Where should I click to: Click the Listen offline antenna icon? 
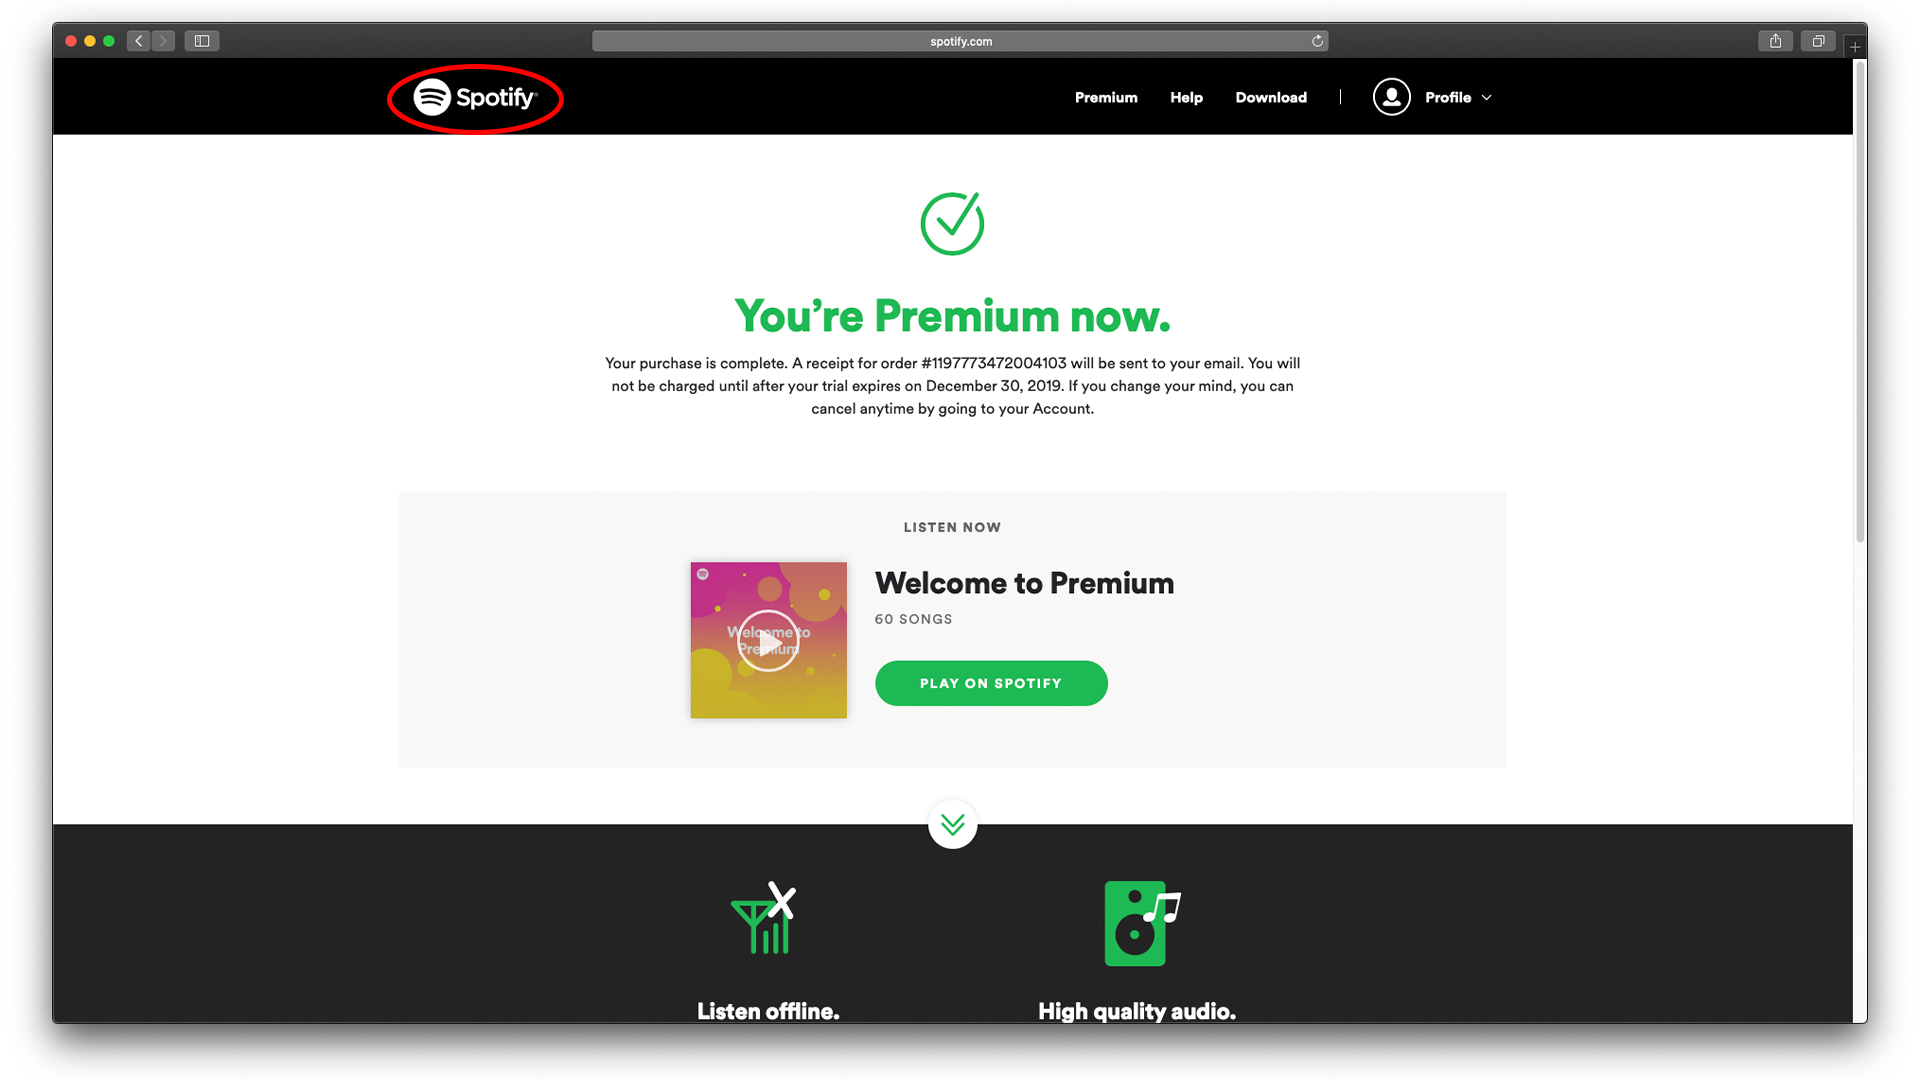click(x=764, y=918)
